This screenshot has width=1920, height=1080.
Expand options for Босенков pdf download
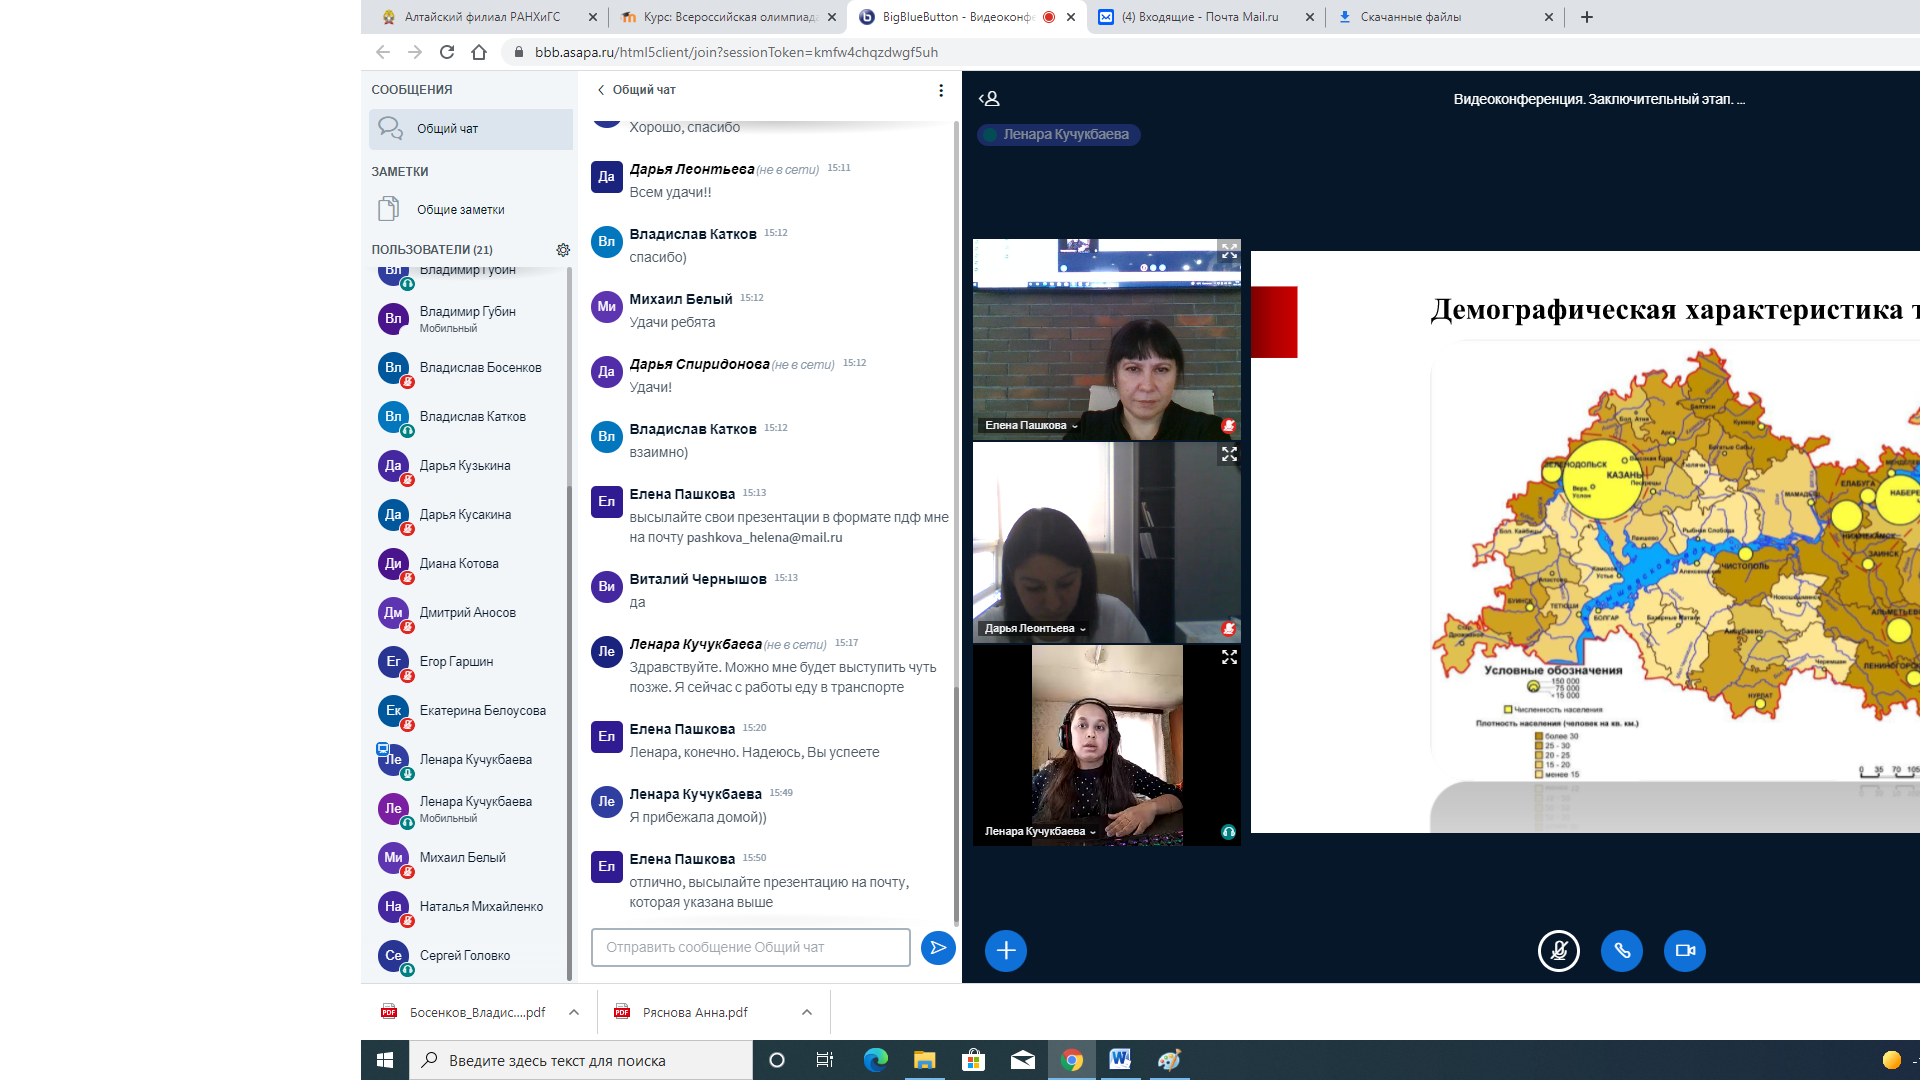(x=574, y=1013)
